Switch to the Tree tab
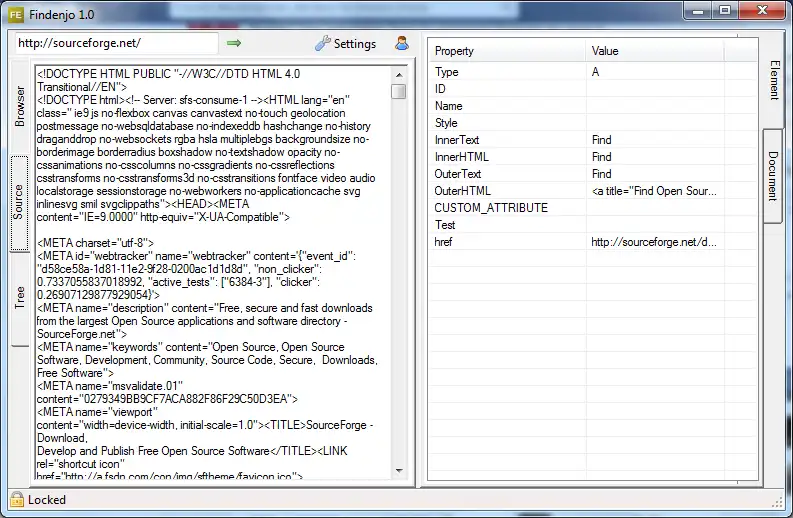793x518 pixels. (20, 297)
